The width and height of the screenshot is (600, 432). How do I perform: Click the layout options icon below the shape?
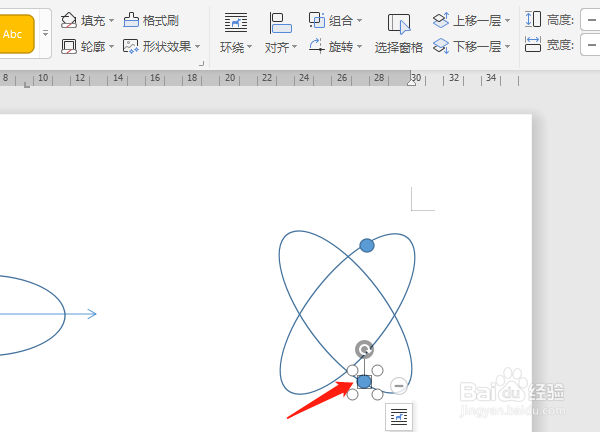399,417
